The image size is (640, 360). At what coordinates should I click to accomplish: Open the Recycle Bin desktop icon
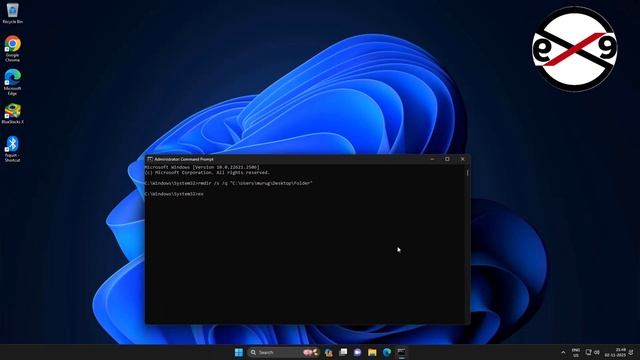(12, 13)
